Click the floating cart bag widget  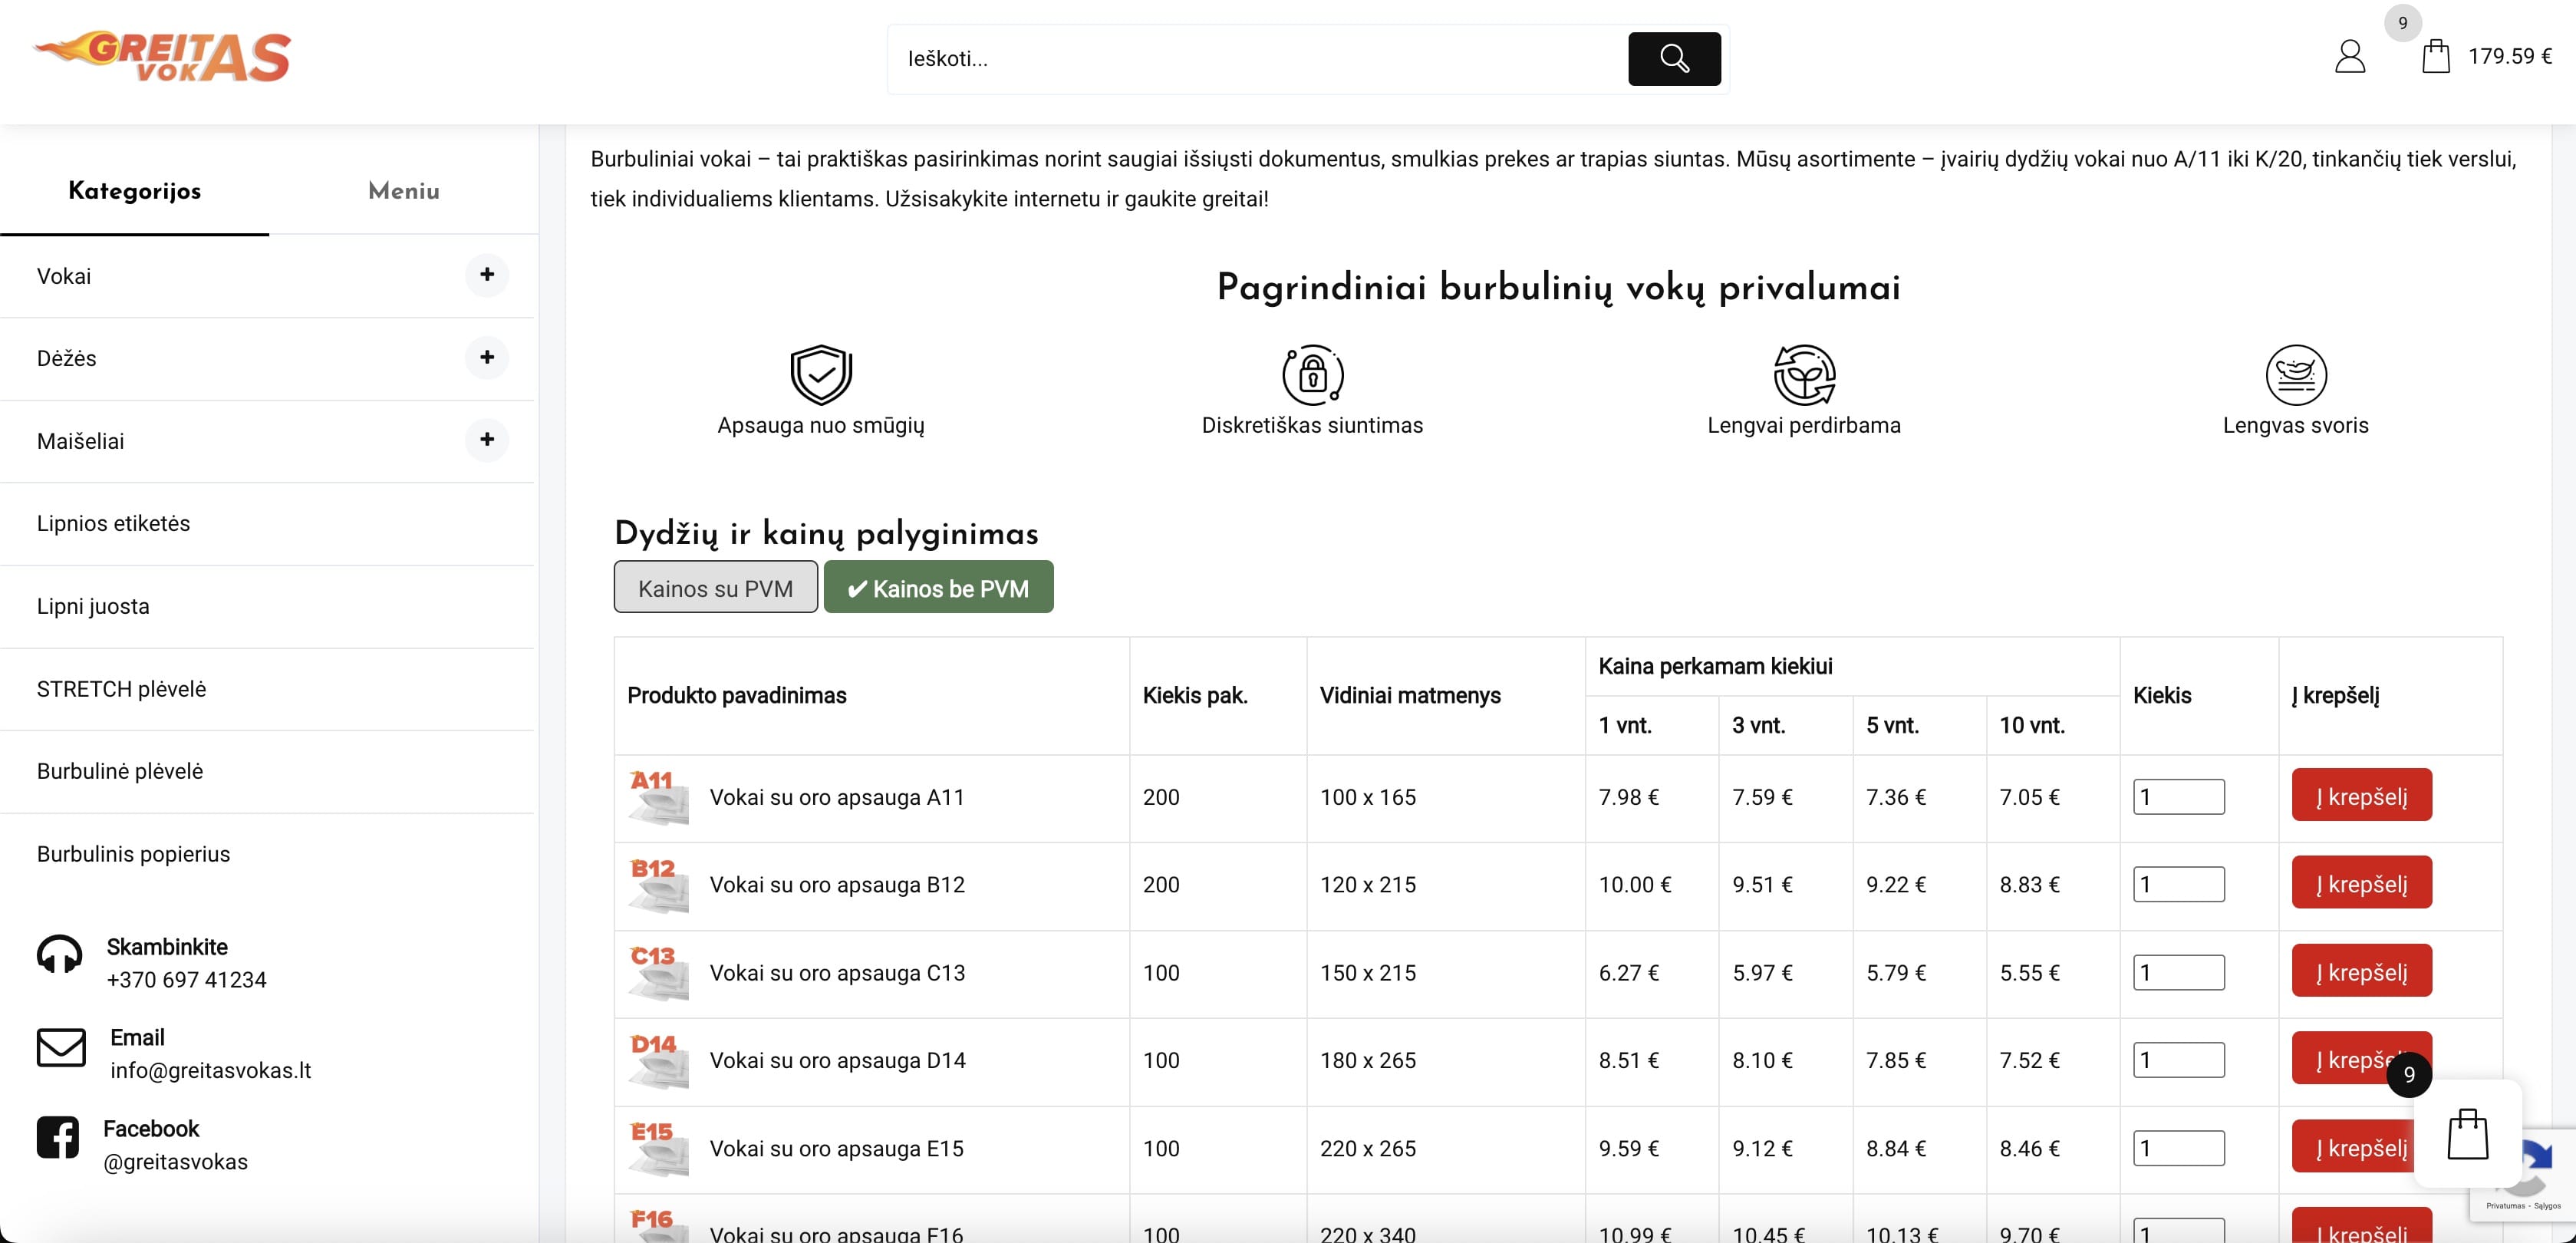click(x=2466, y=1134)
